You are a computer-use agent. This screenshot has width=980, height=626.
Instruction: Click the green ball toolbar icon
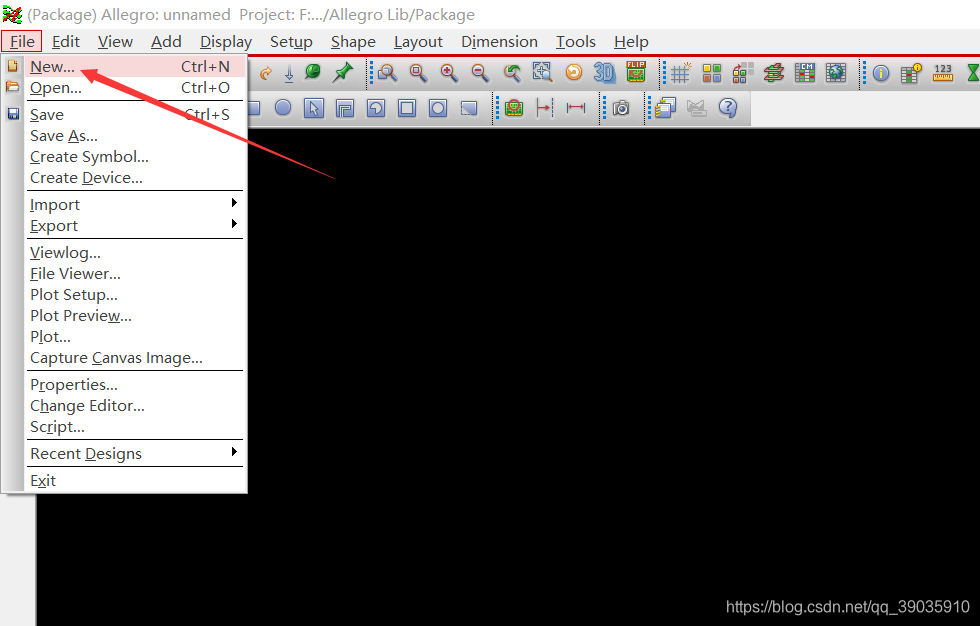pos(312,72)
